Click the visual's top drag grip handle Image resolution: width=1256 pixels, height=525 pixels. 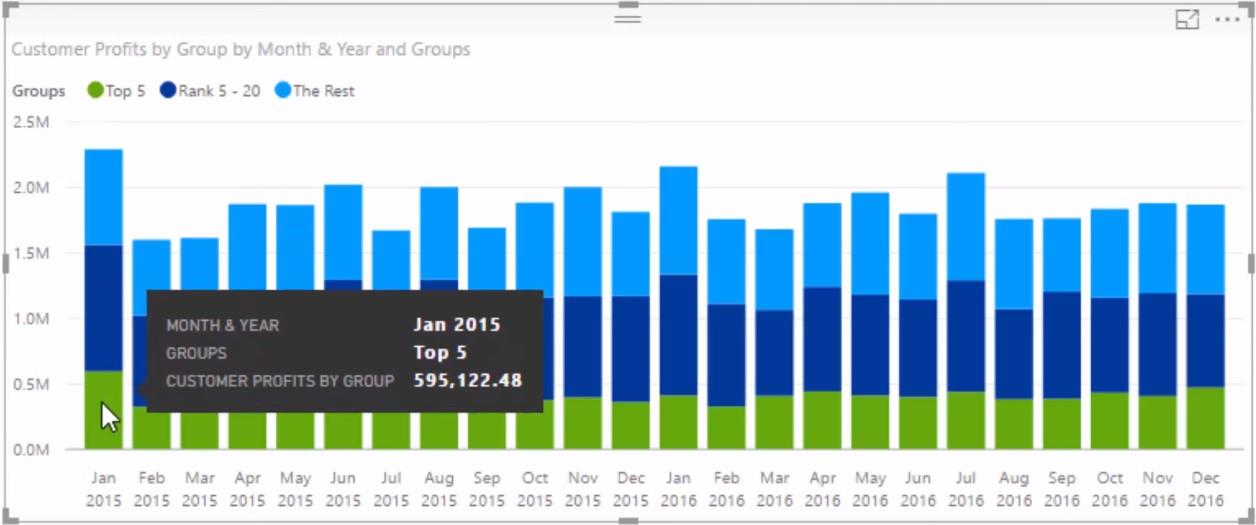tap(628, 19)
